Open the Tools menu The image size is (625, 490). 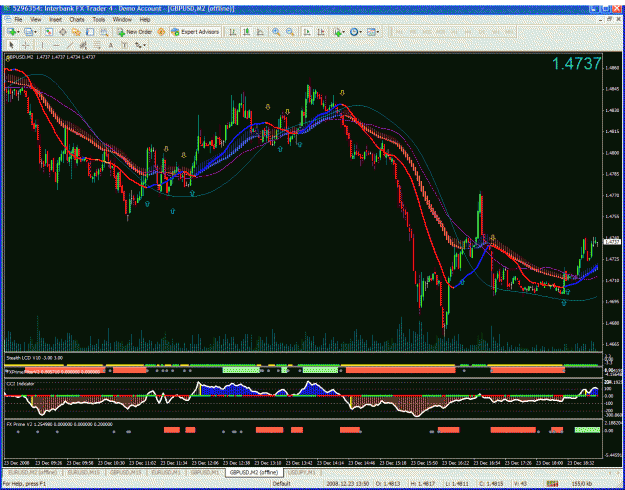tap(98, 19)
